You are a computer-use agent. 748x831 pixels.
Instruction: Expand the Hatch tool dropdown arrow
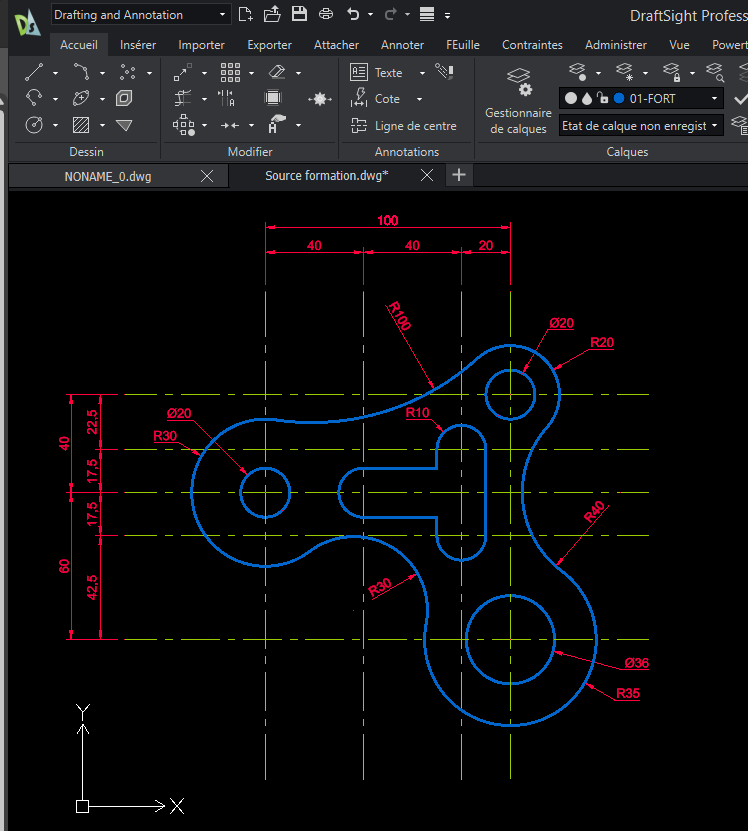102,126
